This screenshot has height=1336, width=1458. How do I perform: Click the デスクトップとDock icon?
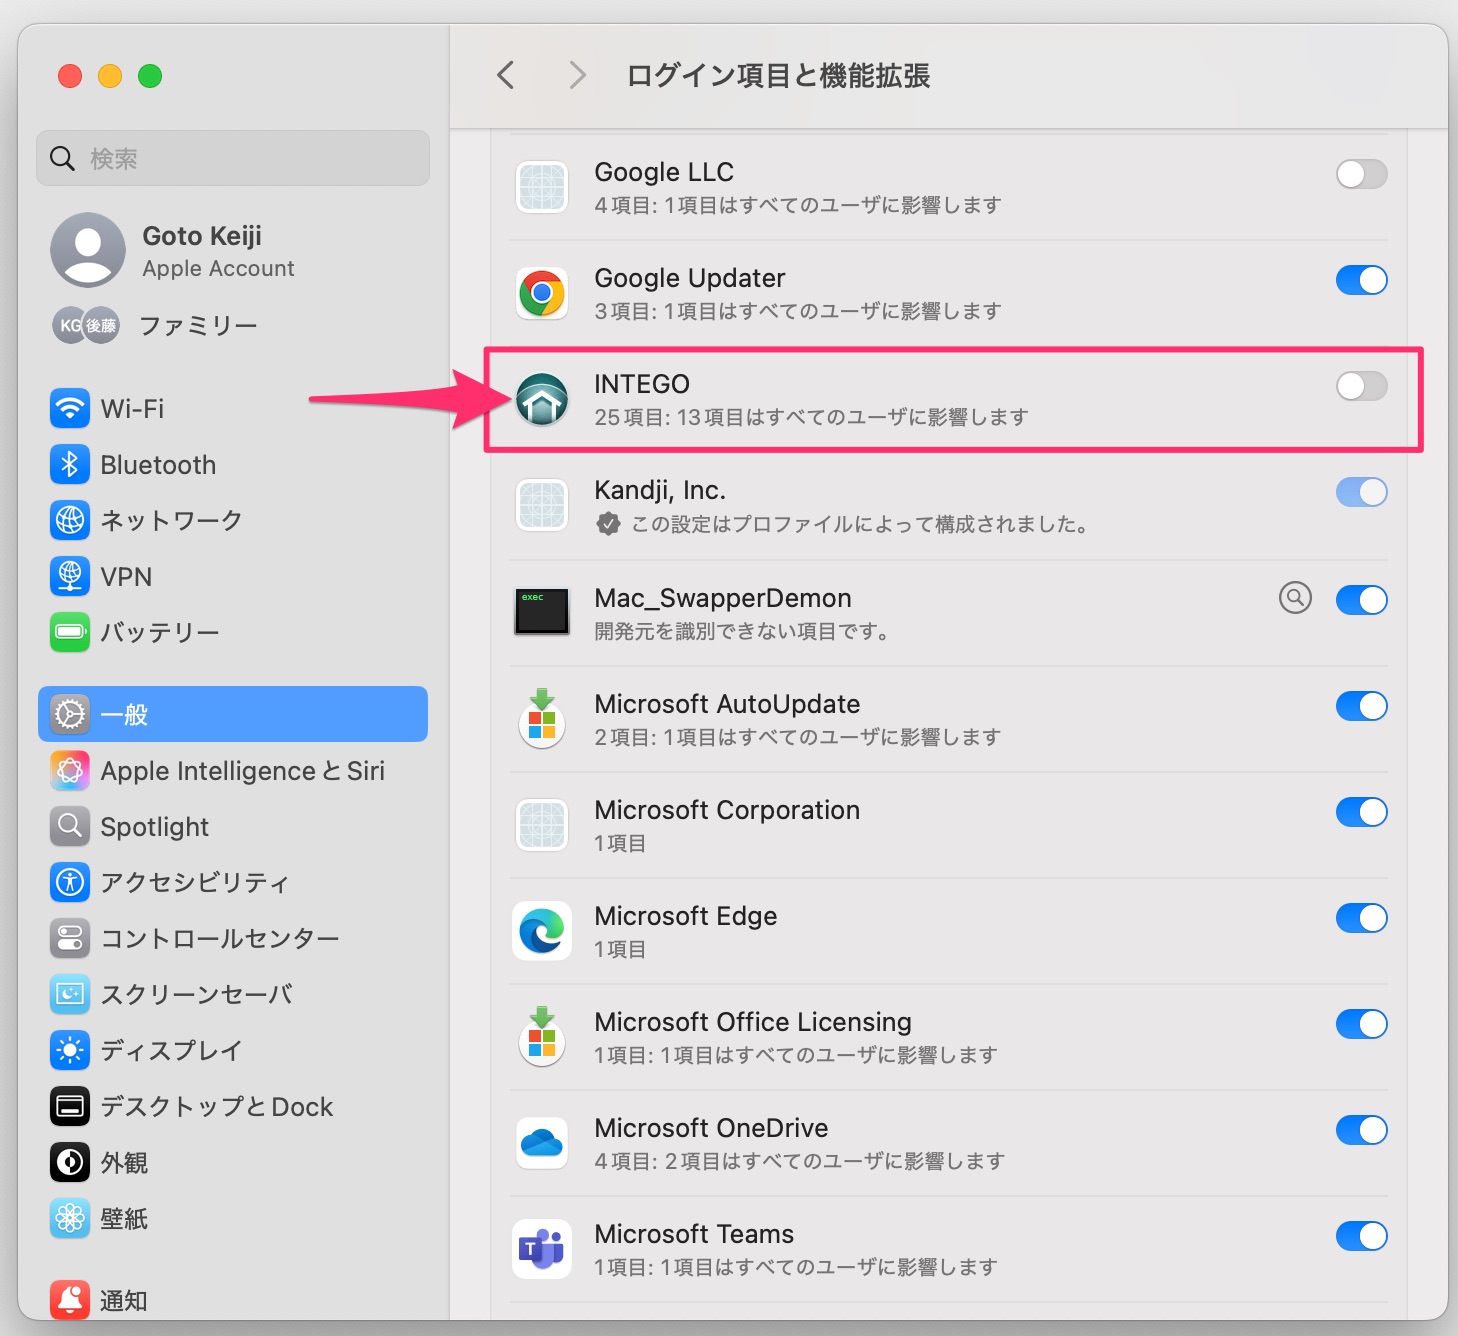[x=70, y=1106]
